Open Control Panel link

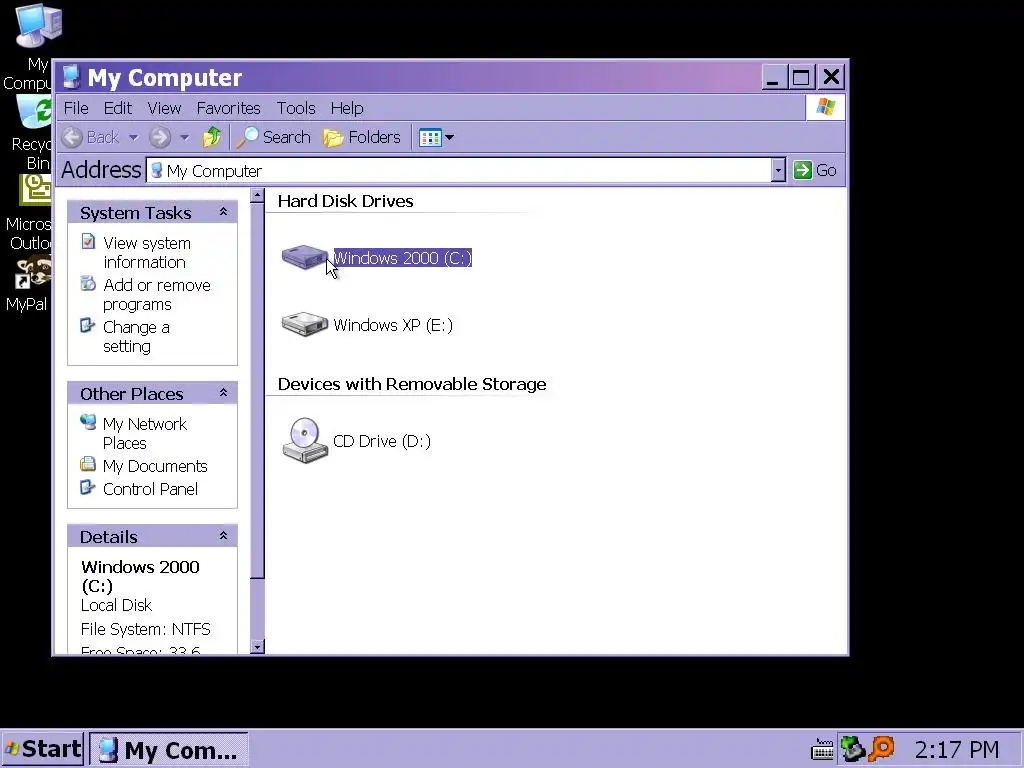(150, 488)
